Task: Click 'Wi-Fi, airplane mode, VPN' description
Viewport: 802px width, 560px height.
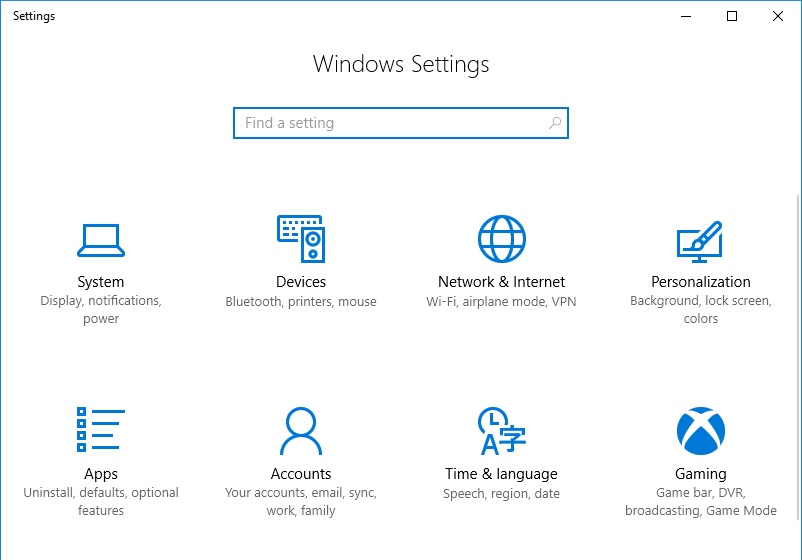Action: pos(501,302)
